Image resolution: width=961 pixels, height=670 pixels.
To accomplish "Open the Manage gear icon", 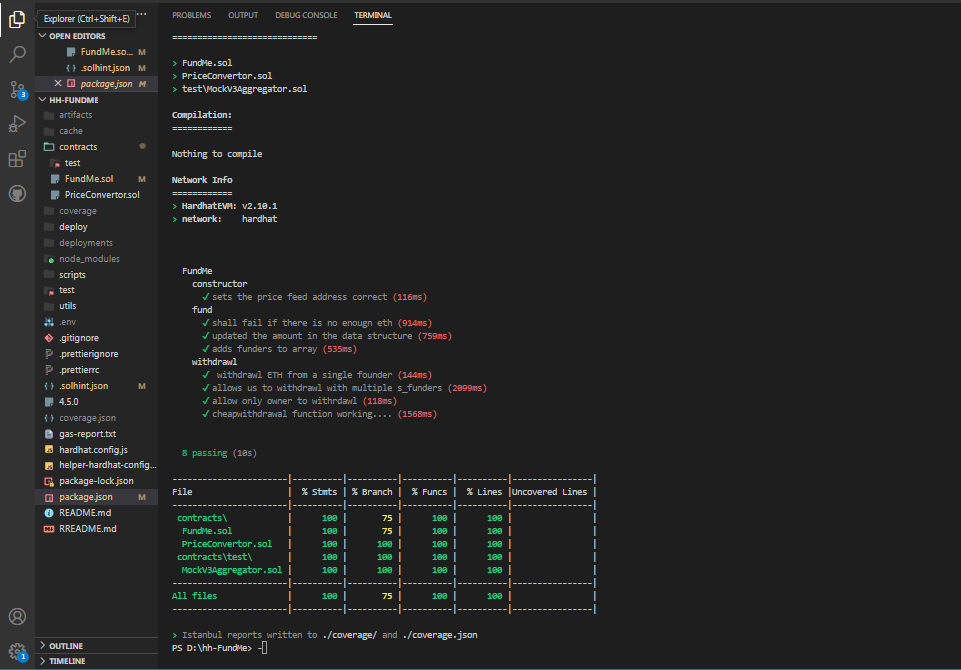I will (x=17, y=652).
